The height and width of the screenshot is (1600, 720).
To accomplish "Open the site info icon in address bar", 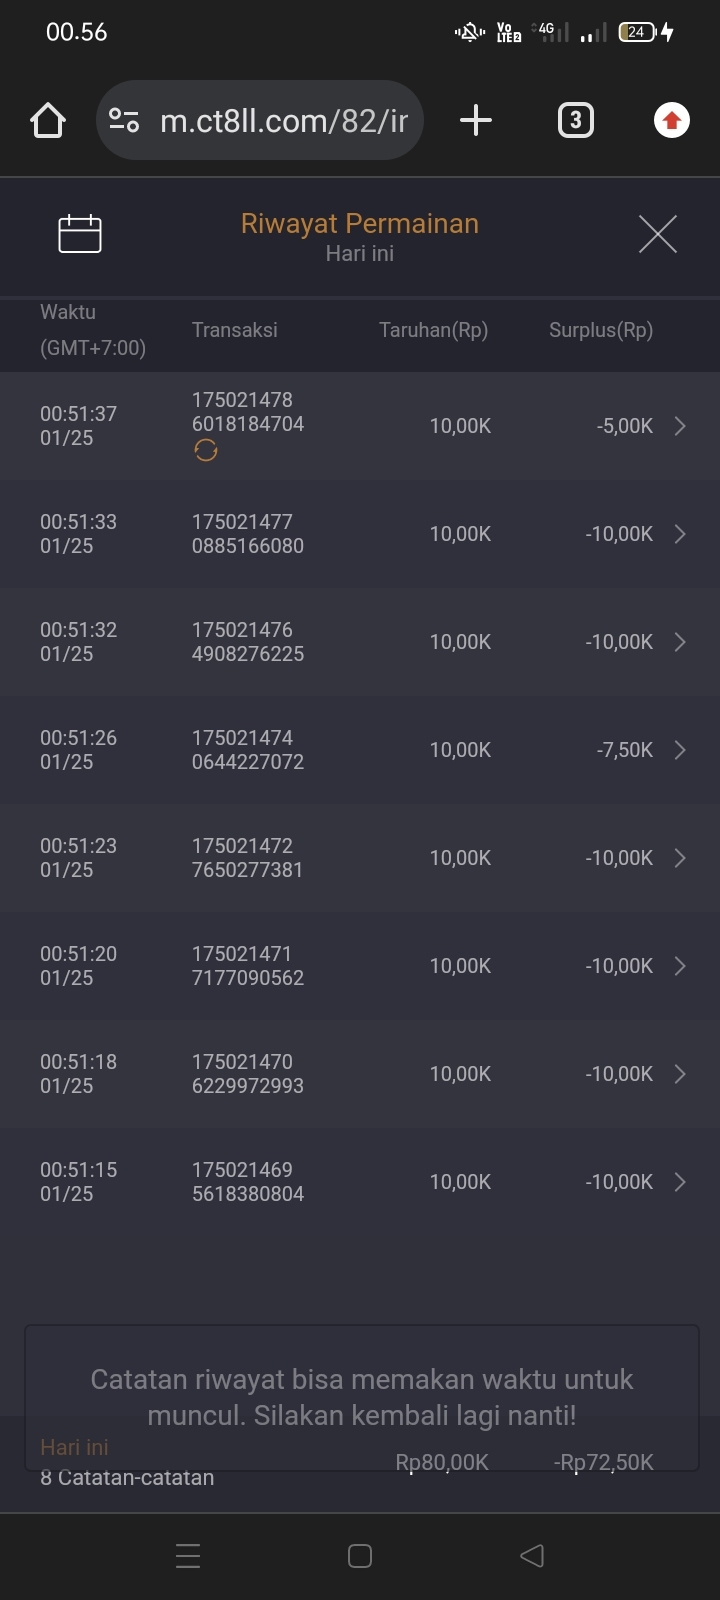I will (x=124, y=121).
